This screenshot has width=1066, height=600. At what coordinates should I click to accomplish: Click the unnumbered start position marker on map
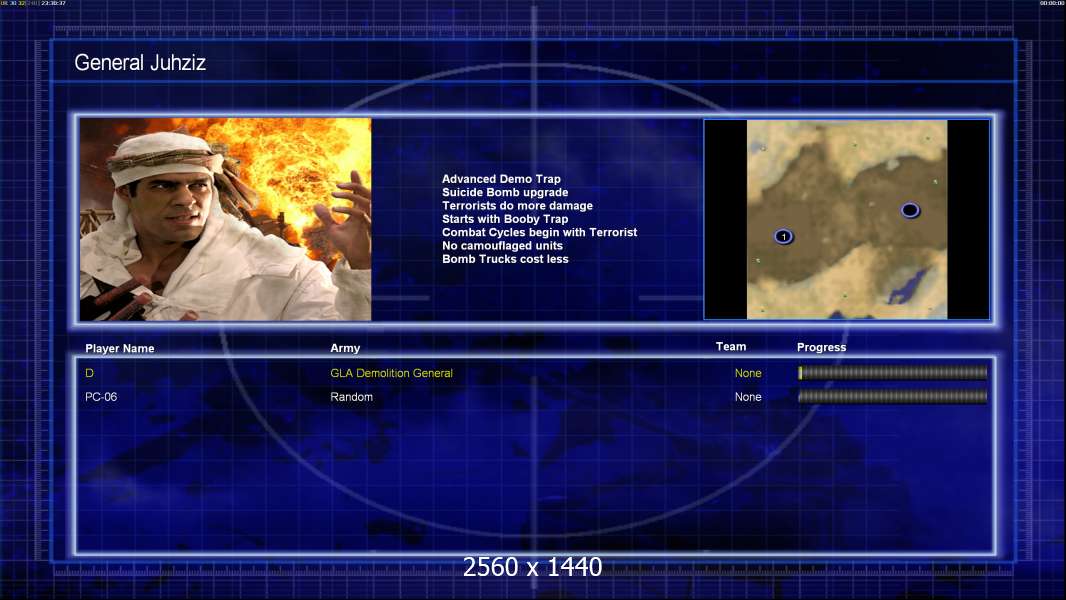(910, 211)
